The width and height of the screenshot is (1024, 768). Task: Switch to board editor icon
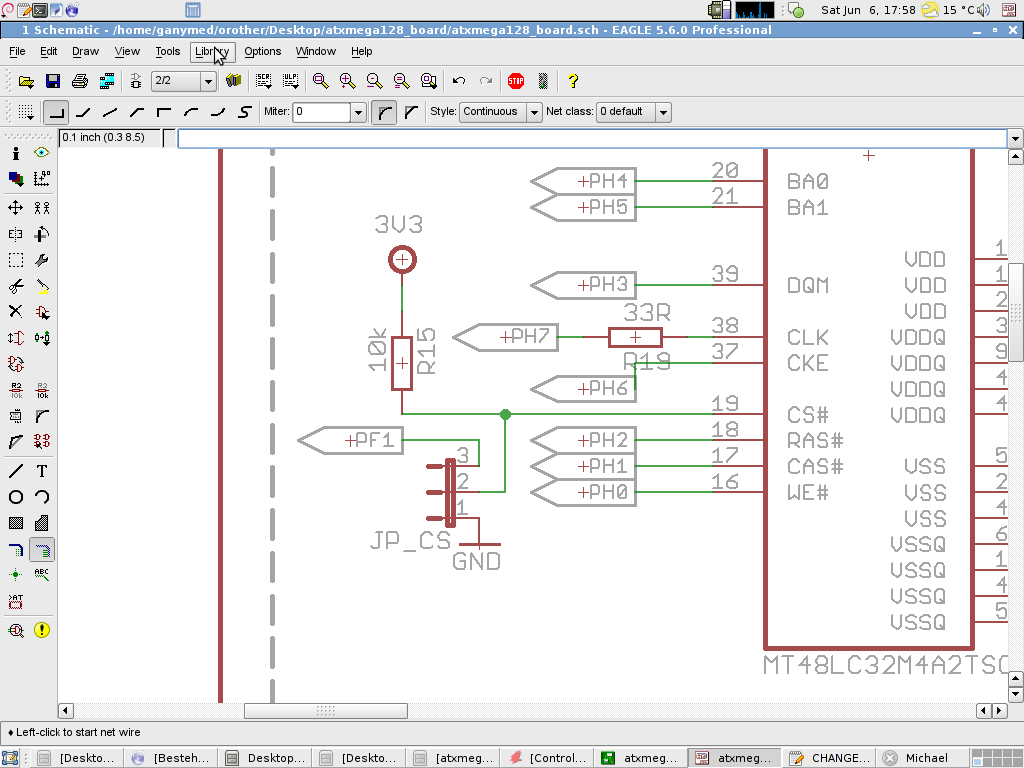136,81
